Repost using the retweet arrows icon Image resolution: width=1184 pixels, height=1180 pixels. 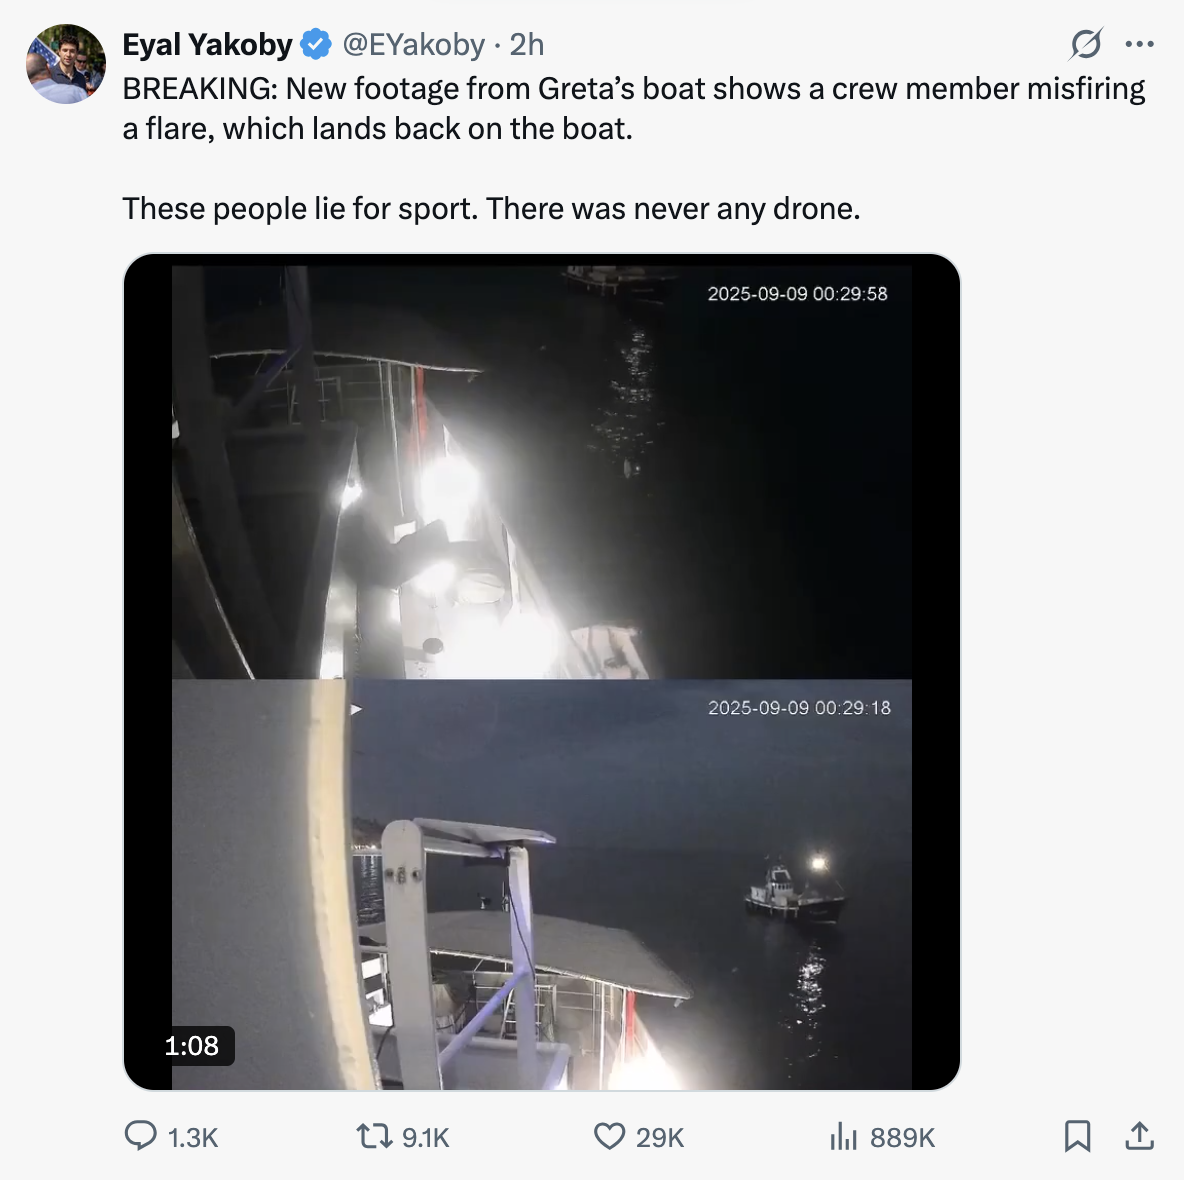[374, 1136]
